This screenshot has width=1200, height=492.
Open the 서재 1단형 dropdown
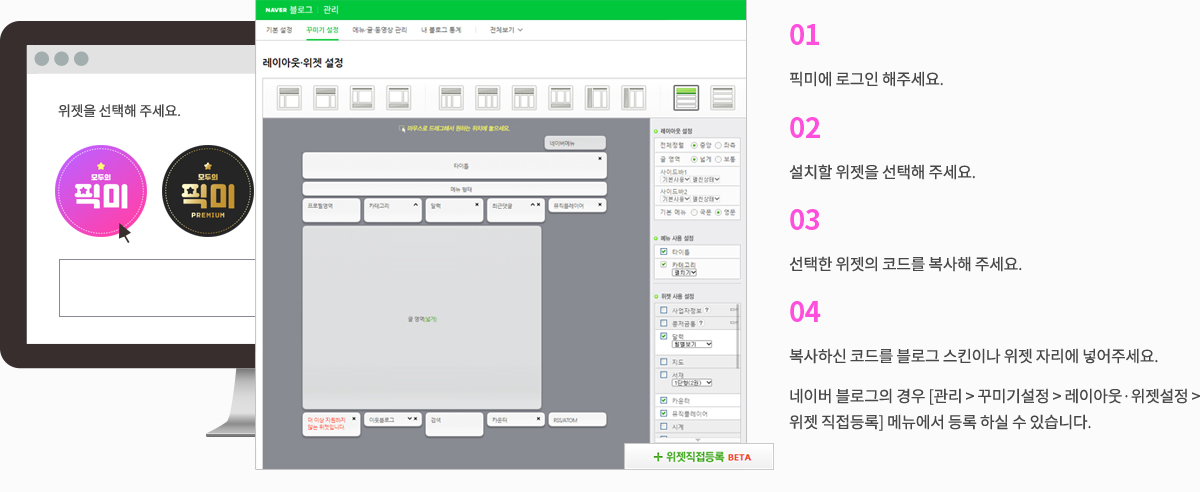tap(692, 383)
